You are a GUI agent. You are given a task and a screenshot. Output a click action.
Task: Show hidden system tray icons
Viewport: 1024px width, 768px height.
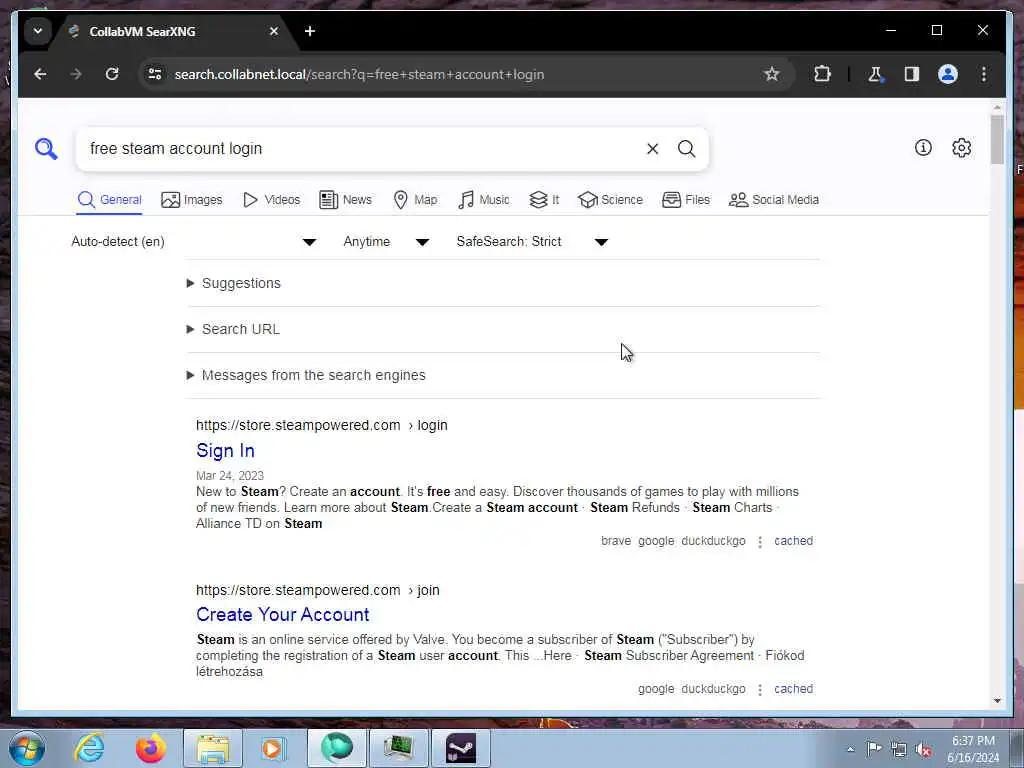pos(850,750)
